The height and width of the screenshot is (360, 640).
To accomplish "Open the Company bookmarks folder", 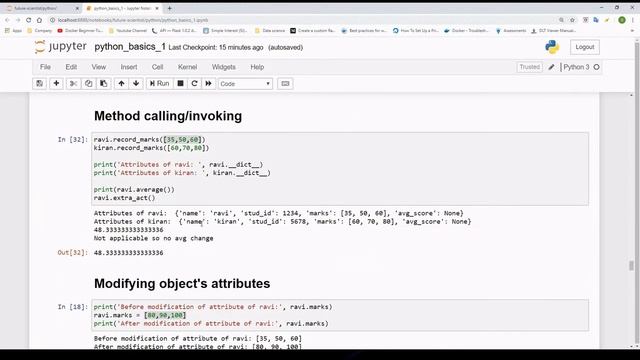I will click(x=40, y=31).
